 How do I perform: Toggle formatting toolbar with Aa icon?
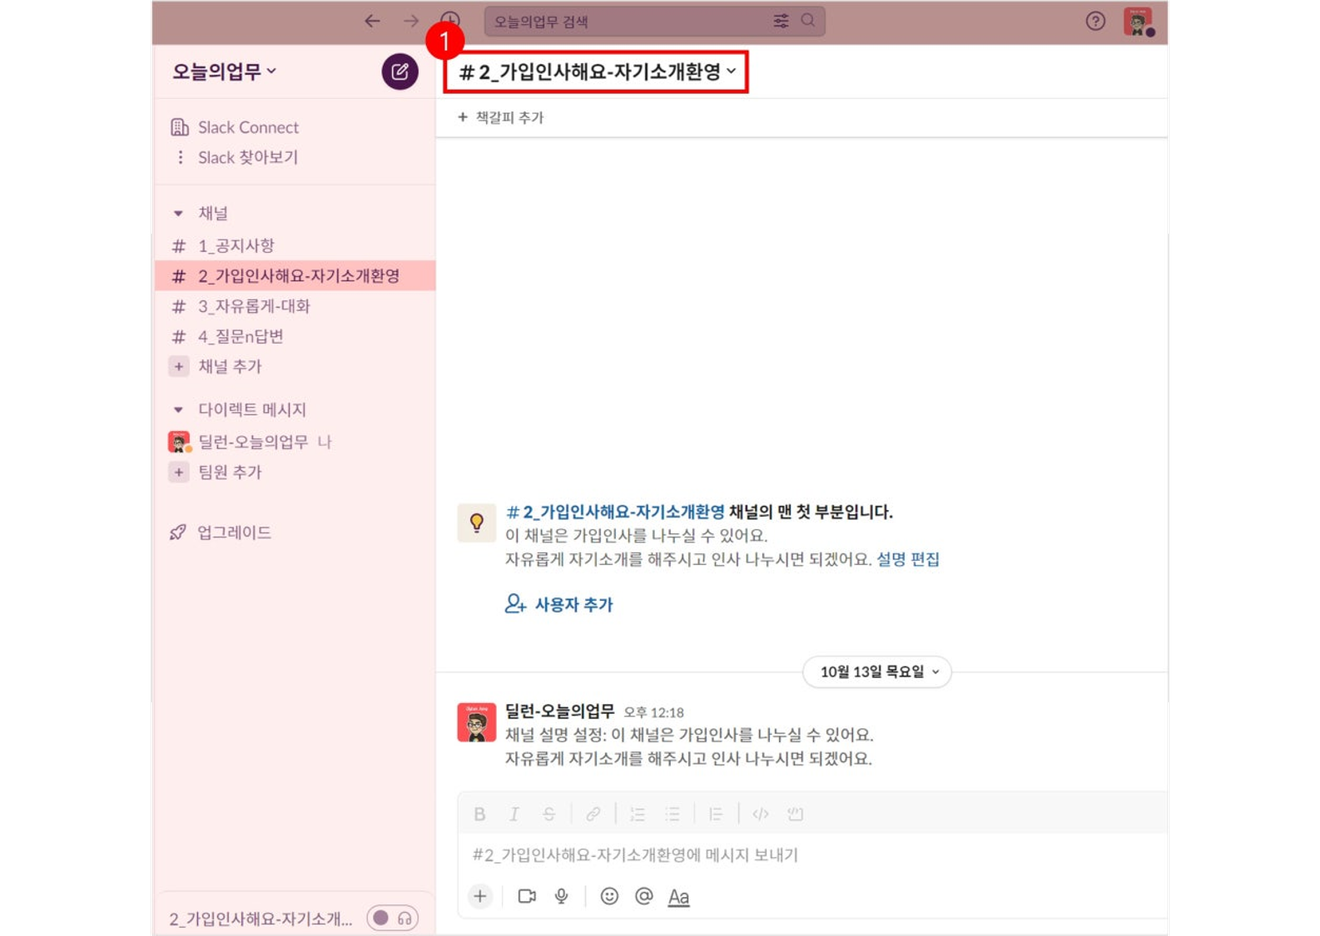[679, 897]
